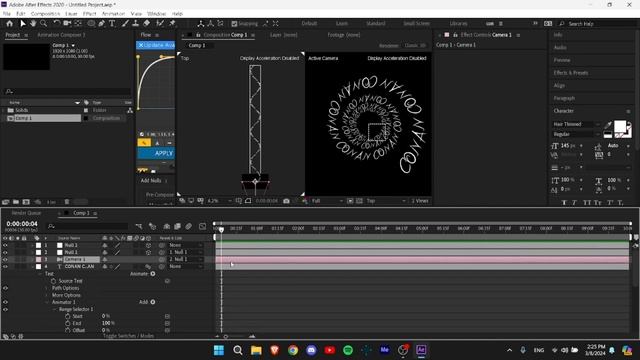Image resolution: width=640 pixels, height=360 pixels.
Task: Hide layer 2 Null 1 using the eye icon
Action: coord(5,252)
